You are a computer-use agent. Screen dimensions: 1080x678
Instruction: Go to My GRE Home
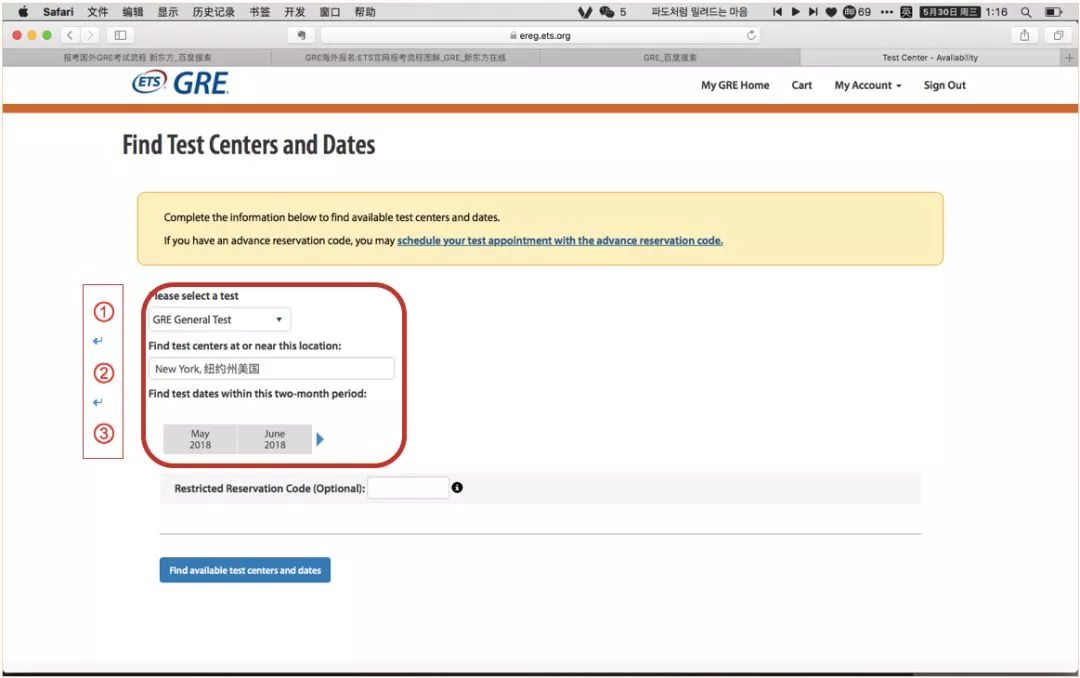coord(735,85)
